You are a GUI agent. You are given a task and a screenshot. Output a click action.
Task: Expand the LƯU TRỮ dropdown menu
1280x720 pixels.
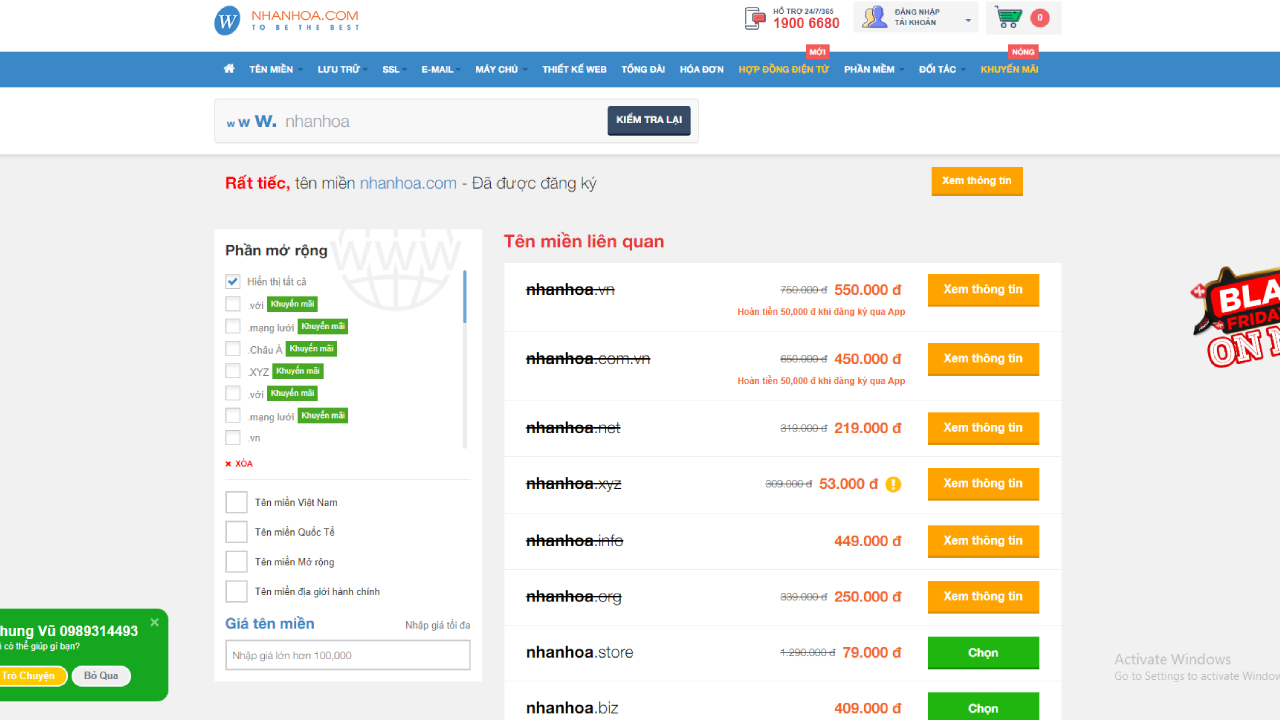click(x=342, y=69)
